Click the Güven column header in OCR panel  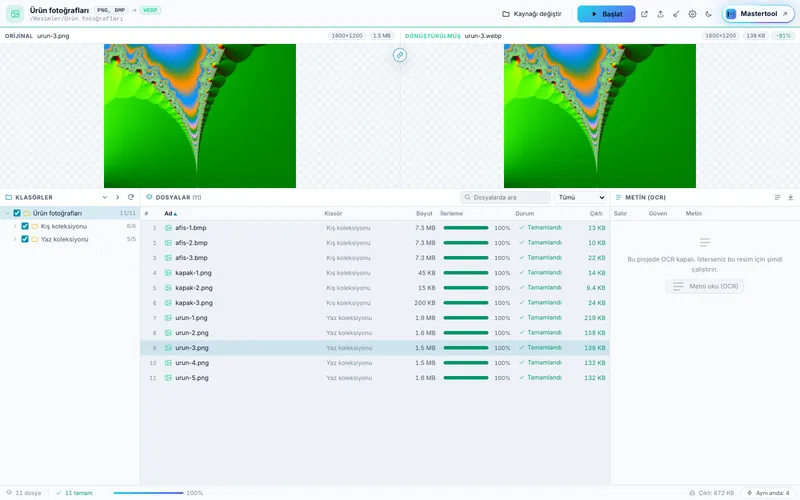pos(658,214)
